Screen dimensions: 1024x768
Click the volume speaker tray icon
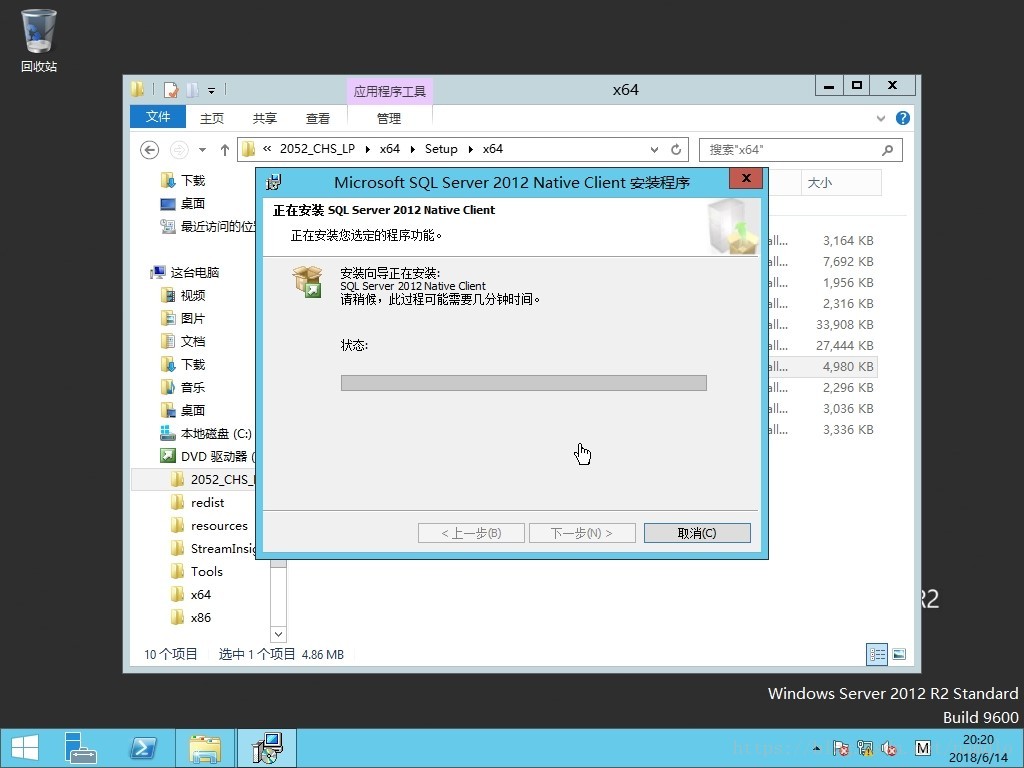tap(889, 748)
